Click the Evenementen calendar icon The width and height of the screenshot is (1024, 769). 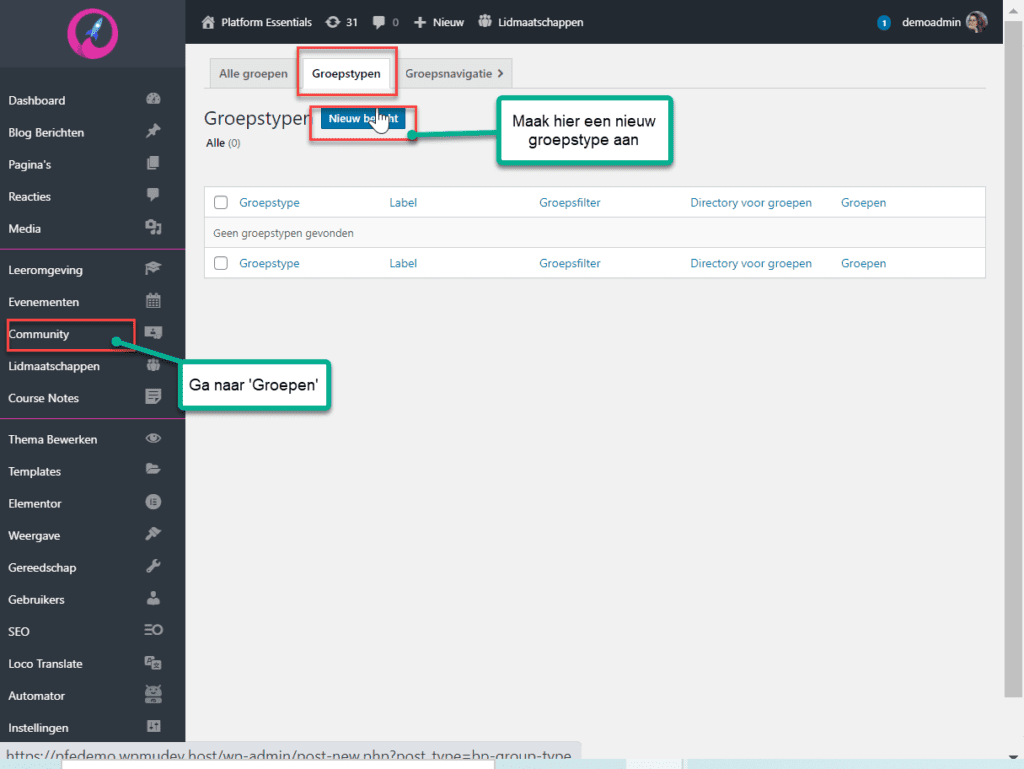point(153,301)
